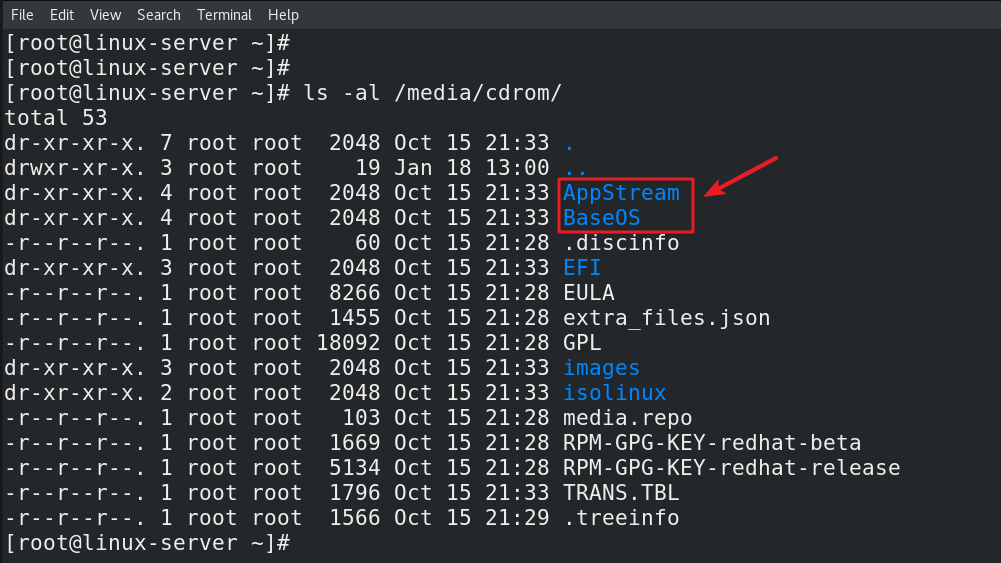
Task: Click the 'Jan 18 13:00' date entry
Action: coord(471,168)
